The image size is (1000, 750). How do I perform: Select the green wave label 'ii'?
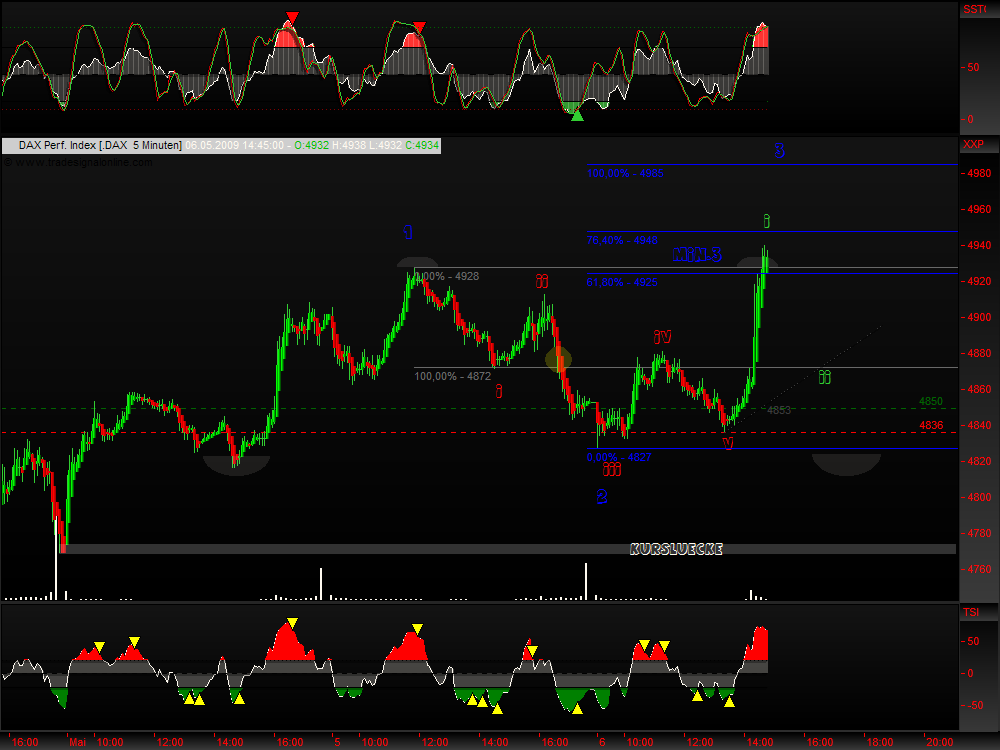825,377
